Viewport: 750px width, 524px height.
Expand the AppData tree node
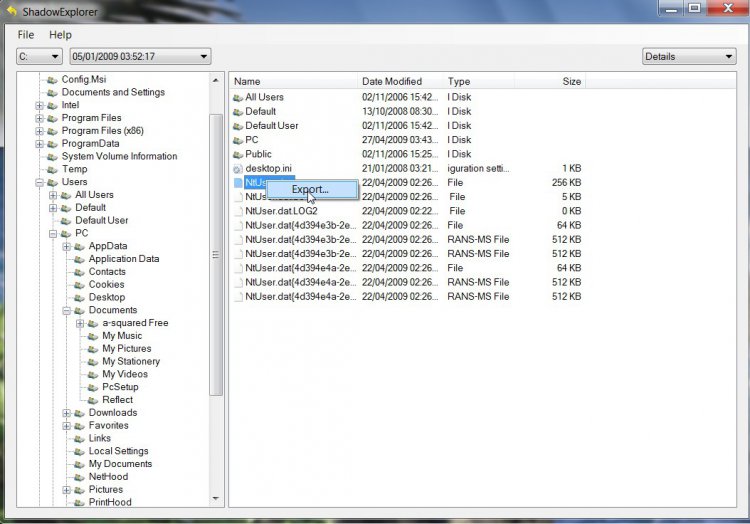pos(66,246)
